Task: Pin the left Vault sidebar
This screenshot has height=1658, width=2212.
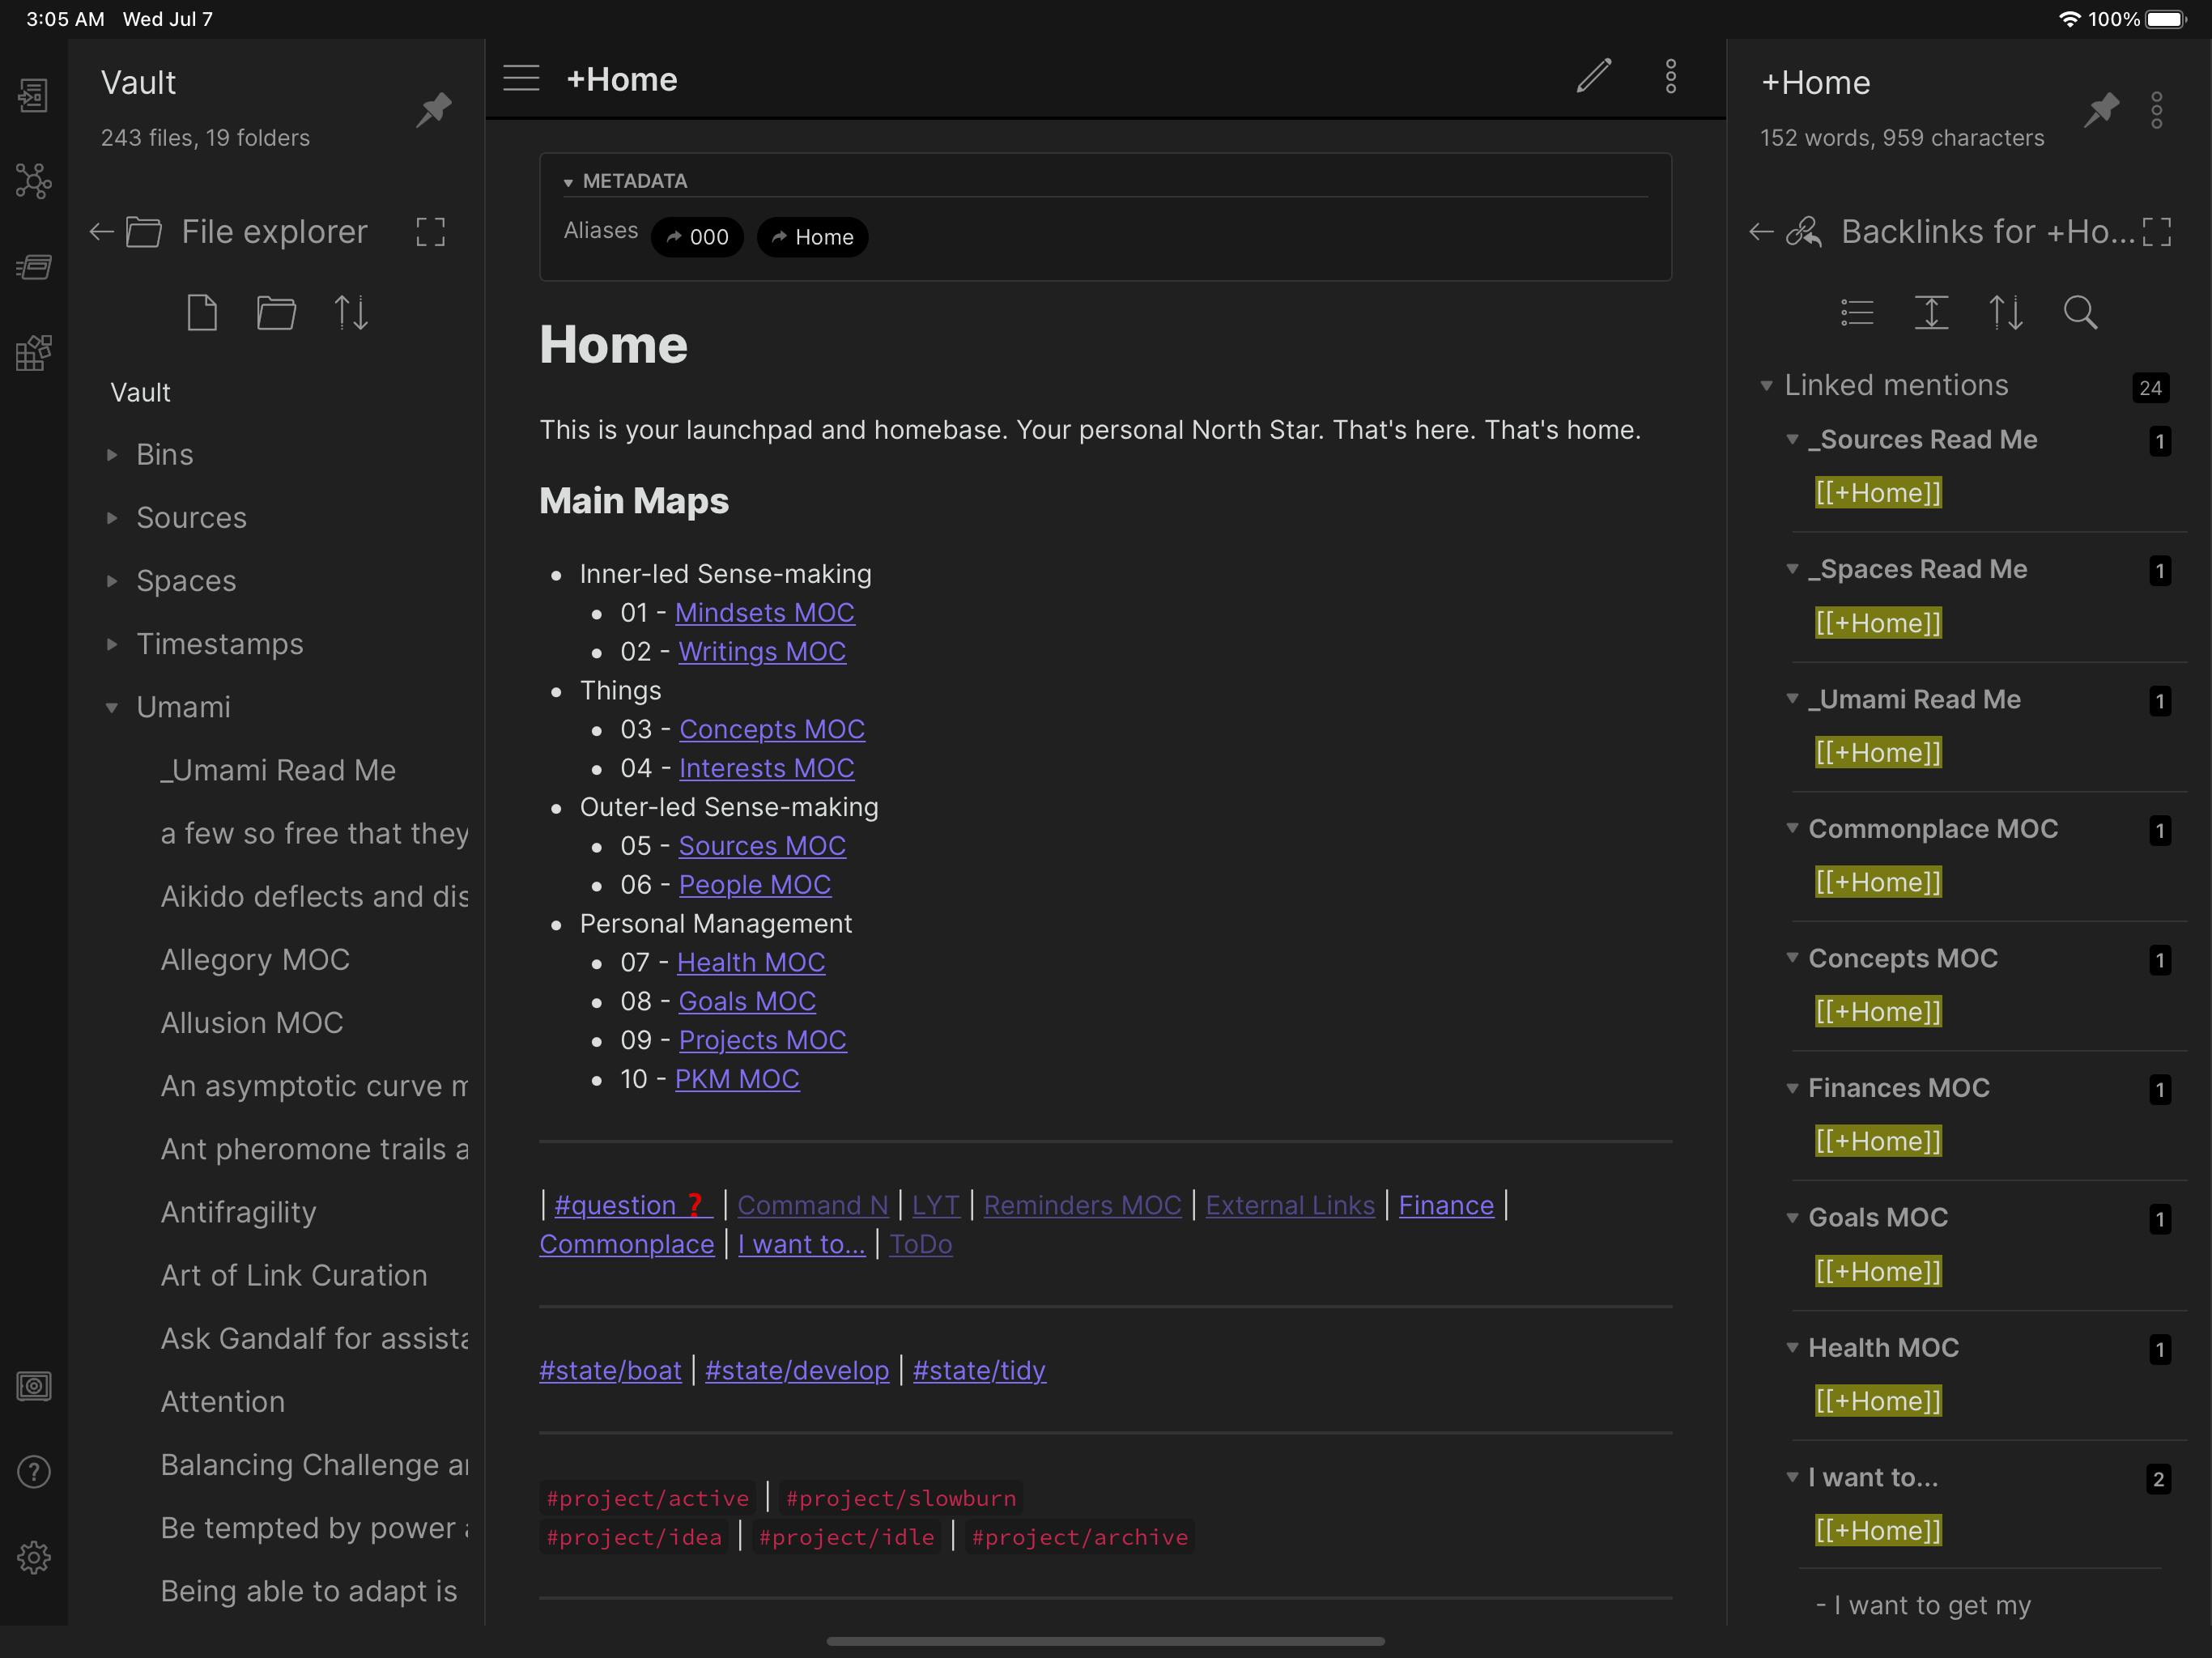Action: [434, 109]
